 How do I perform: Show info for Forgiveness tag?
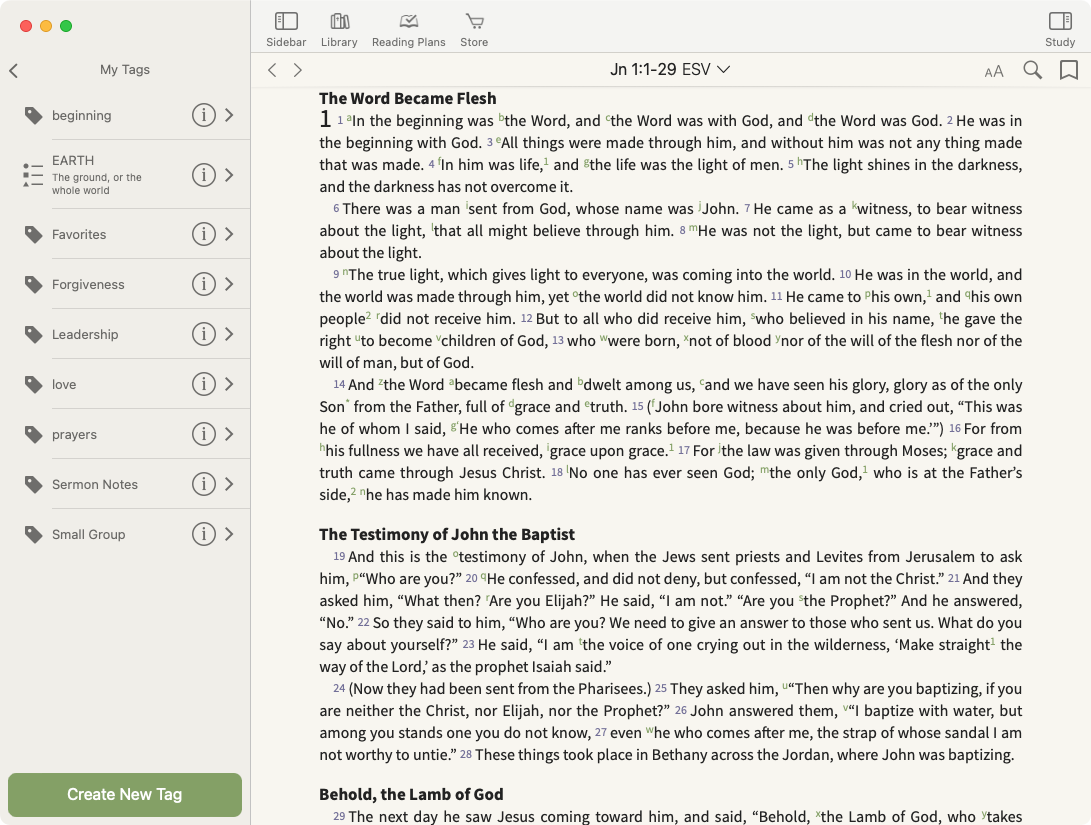click(x=204, y=284)
